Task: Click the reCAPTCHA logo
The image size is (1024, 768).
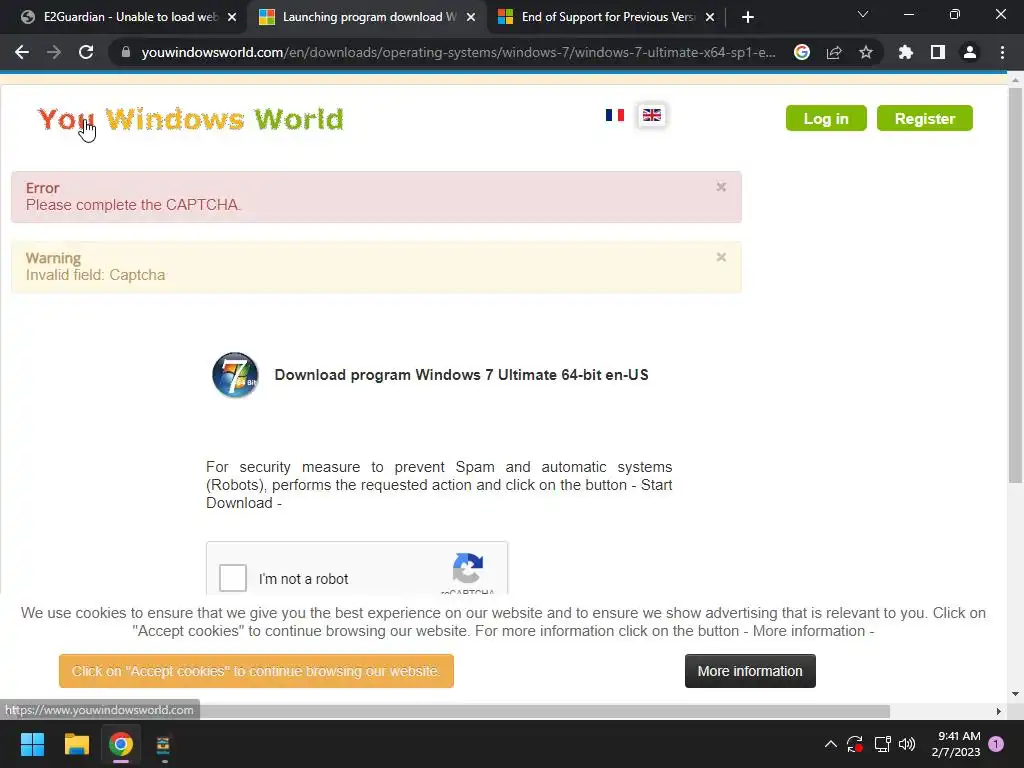Action: click(468, 568)
